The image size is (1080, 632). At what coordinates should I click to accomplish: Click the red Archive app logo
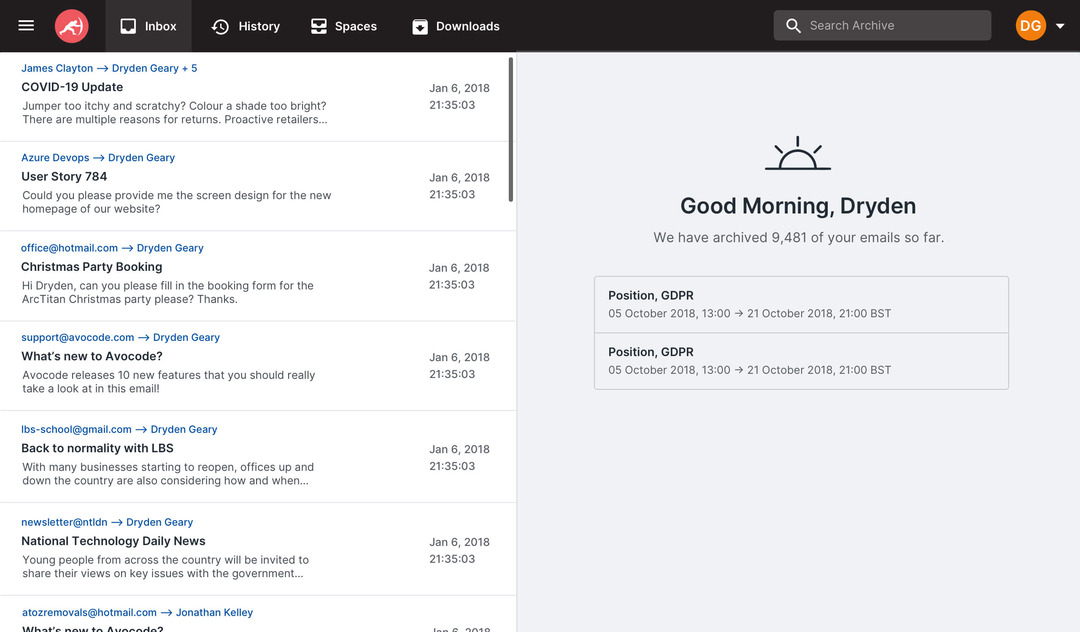click(x=71, y=26)
